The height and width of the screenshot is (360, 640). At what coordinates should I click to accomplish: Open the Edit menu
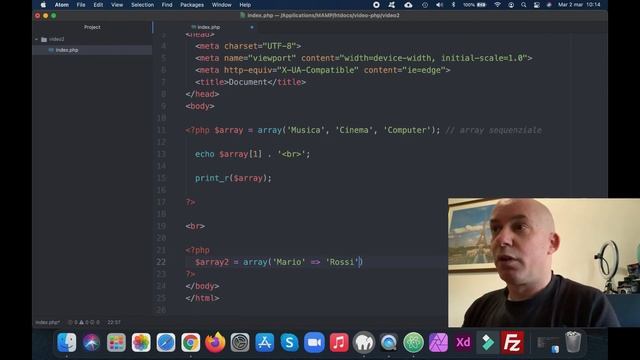tap(98, 5)
